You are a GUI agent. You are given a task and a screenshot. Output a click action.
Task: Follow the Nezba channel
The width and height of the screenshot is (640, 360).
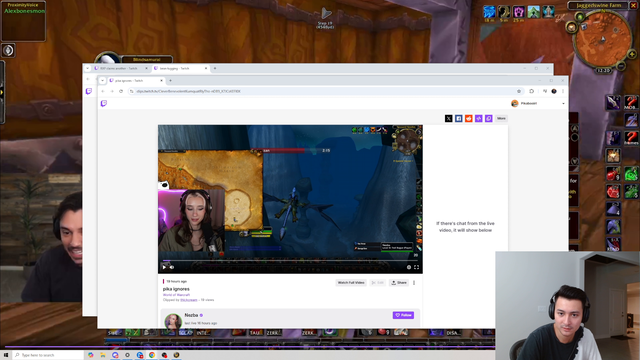[x=403, y=315]
